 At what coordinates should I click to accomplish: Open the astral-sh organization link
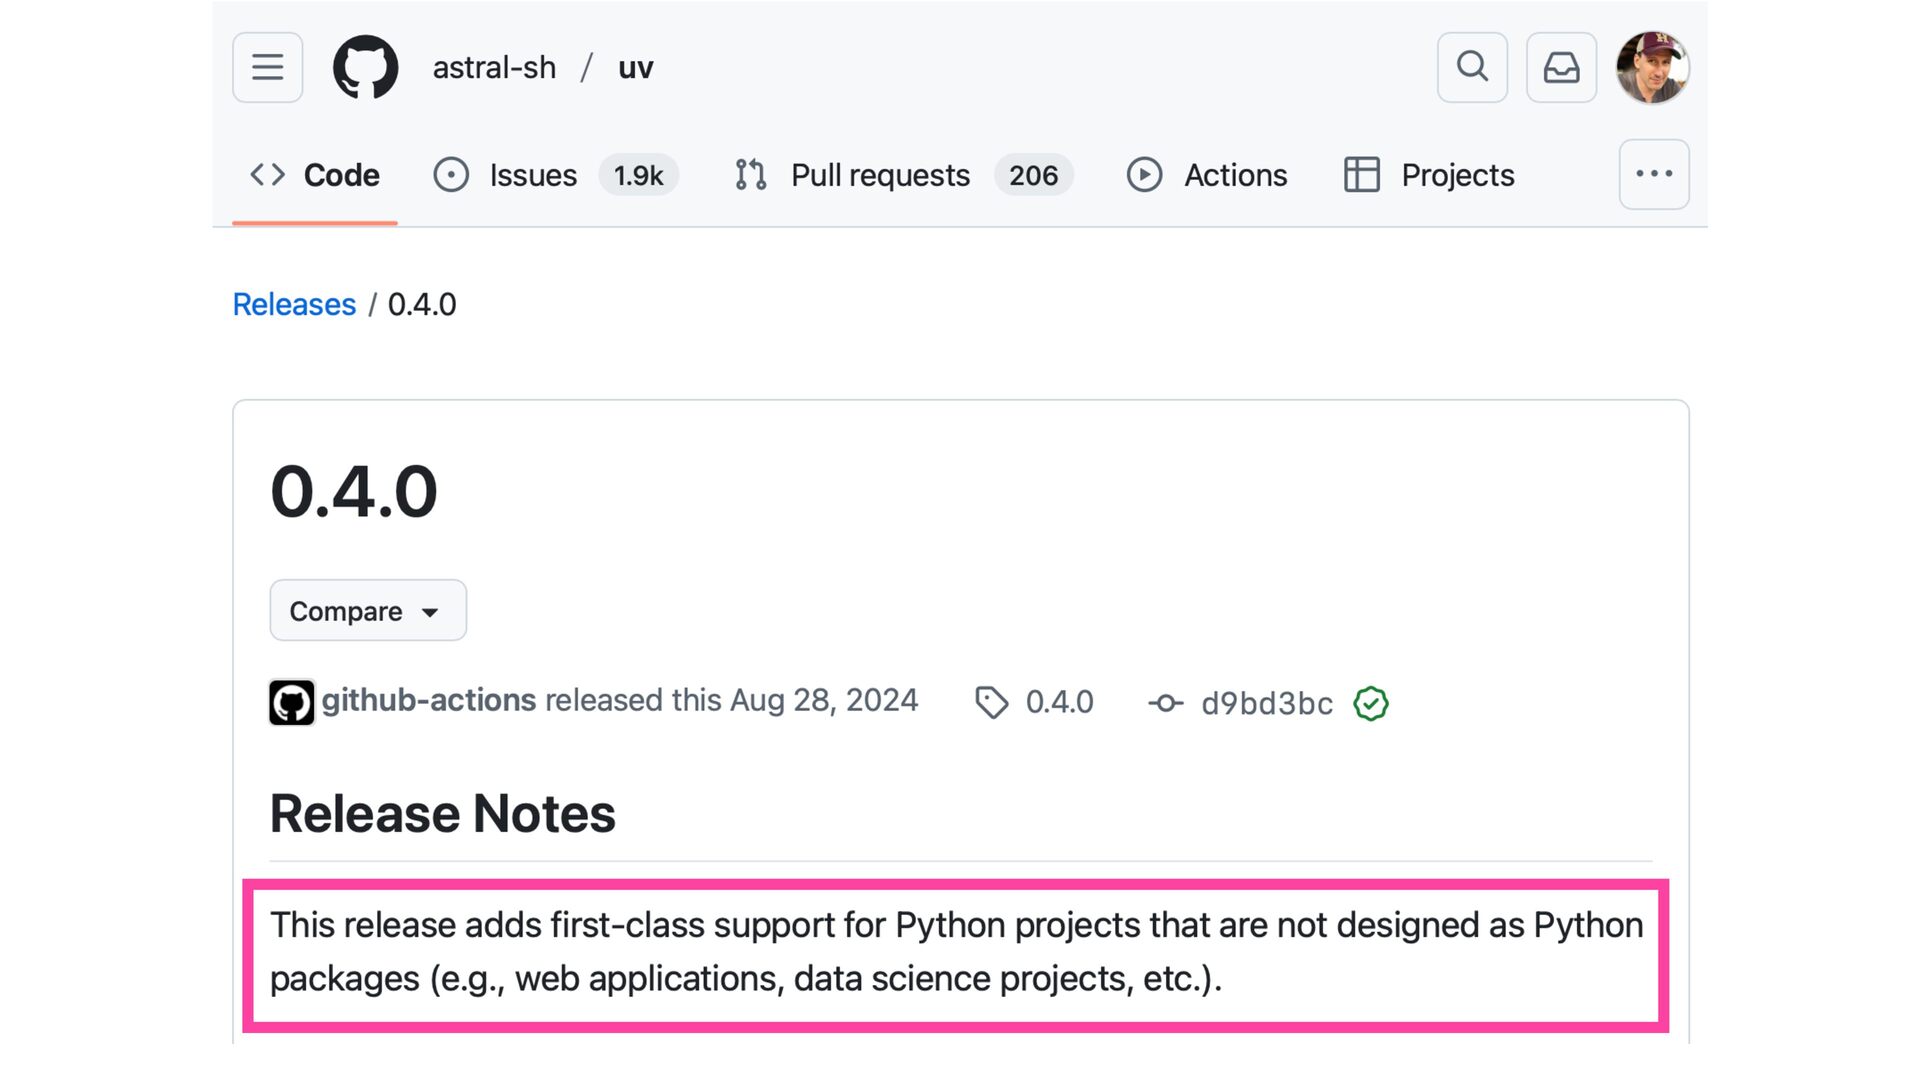point(494,67)
